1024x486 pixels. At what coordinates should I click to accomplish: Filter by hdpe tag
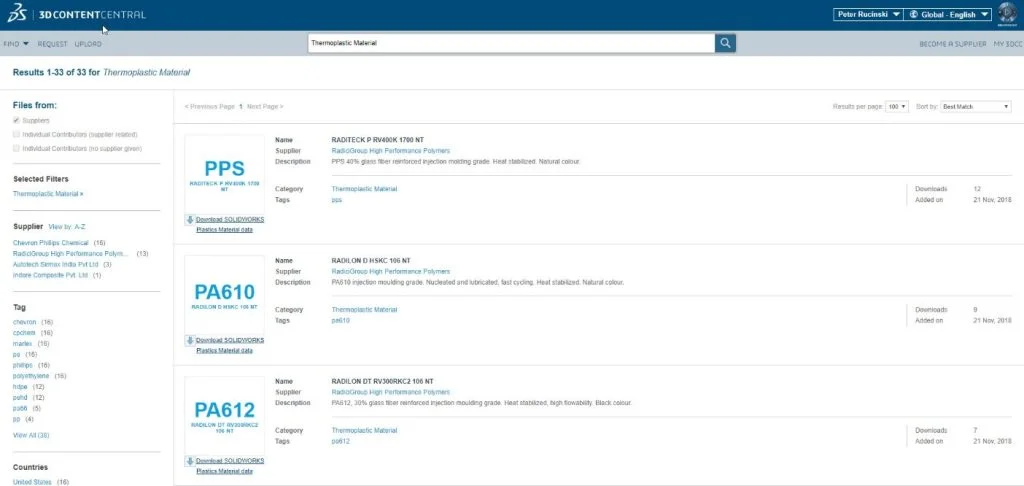tap(20, 387)
